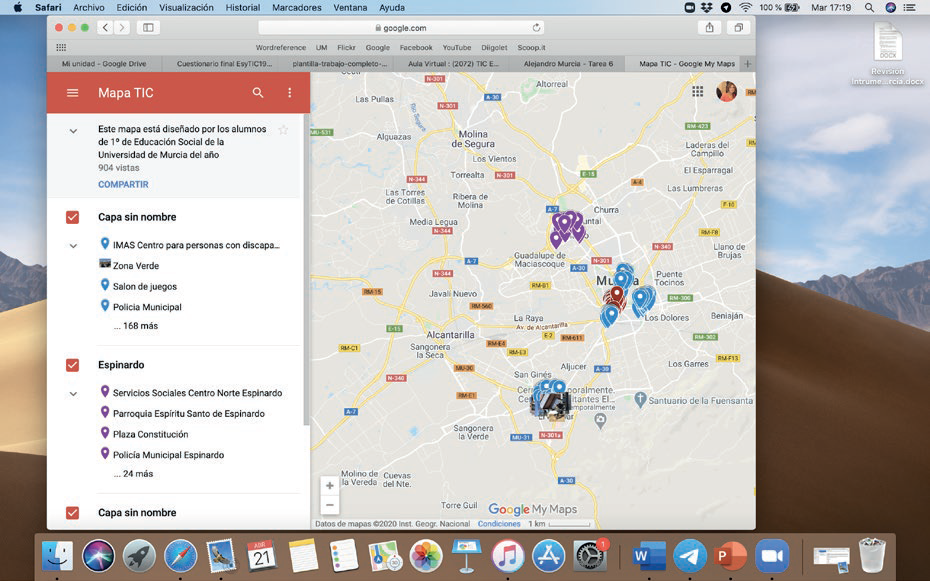Open favorites grid icon in bookmarks bar
The width and height of the screenshot is (930, 581).
tap(61, 47)
